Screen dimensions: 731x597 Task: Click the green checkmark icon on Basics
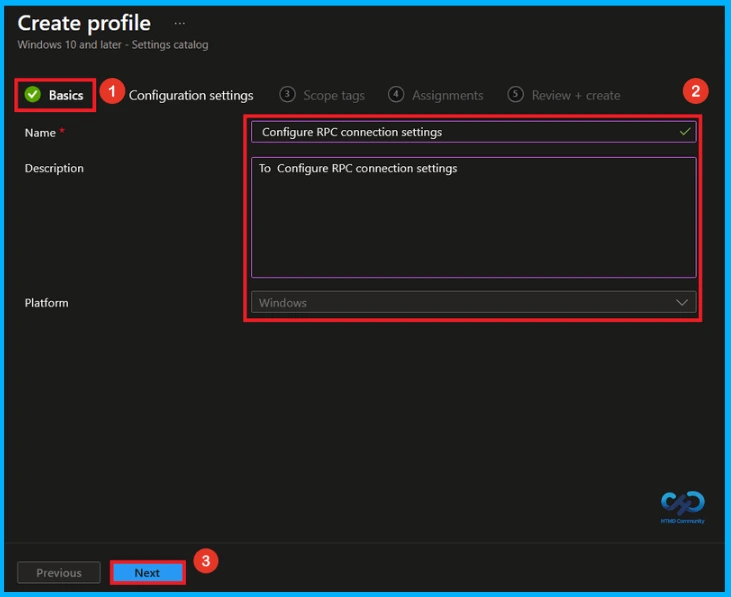pyautogui.click(x=33, y=95)
